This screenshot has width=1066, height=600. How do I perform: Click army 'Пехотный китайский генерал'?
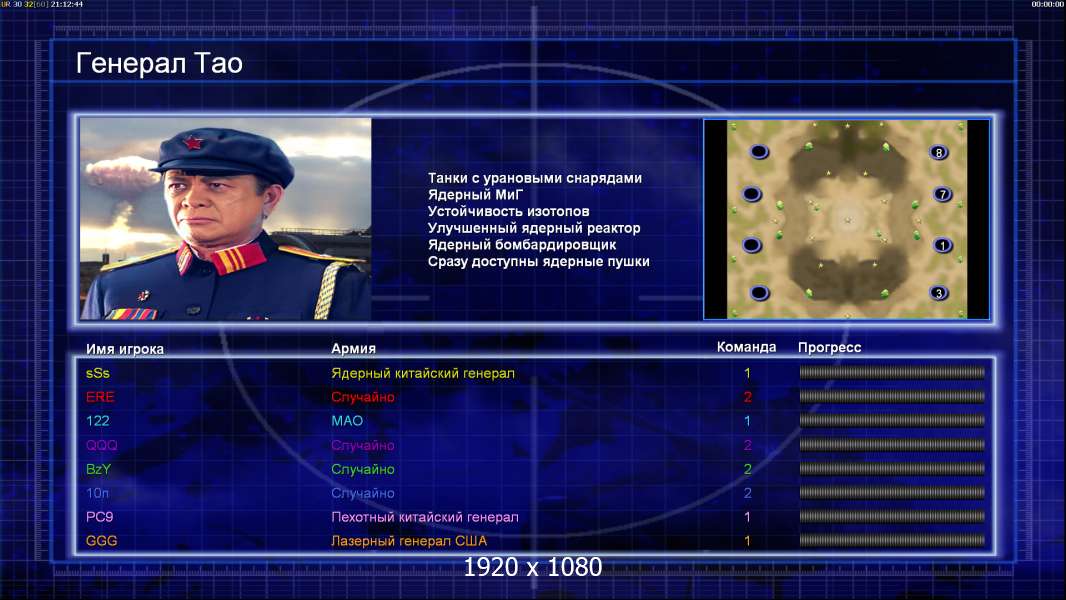[425, 517]
